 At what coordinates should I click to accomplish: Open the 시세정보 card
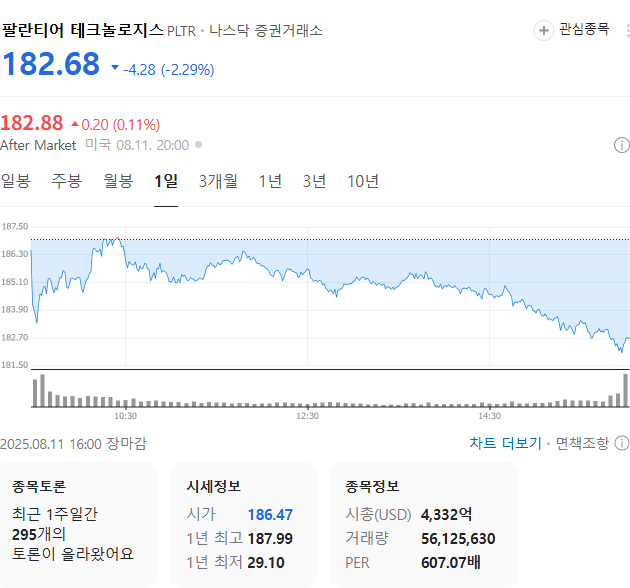pyautogui.click(x=243, y=524)
